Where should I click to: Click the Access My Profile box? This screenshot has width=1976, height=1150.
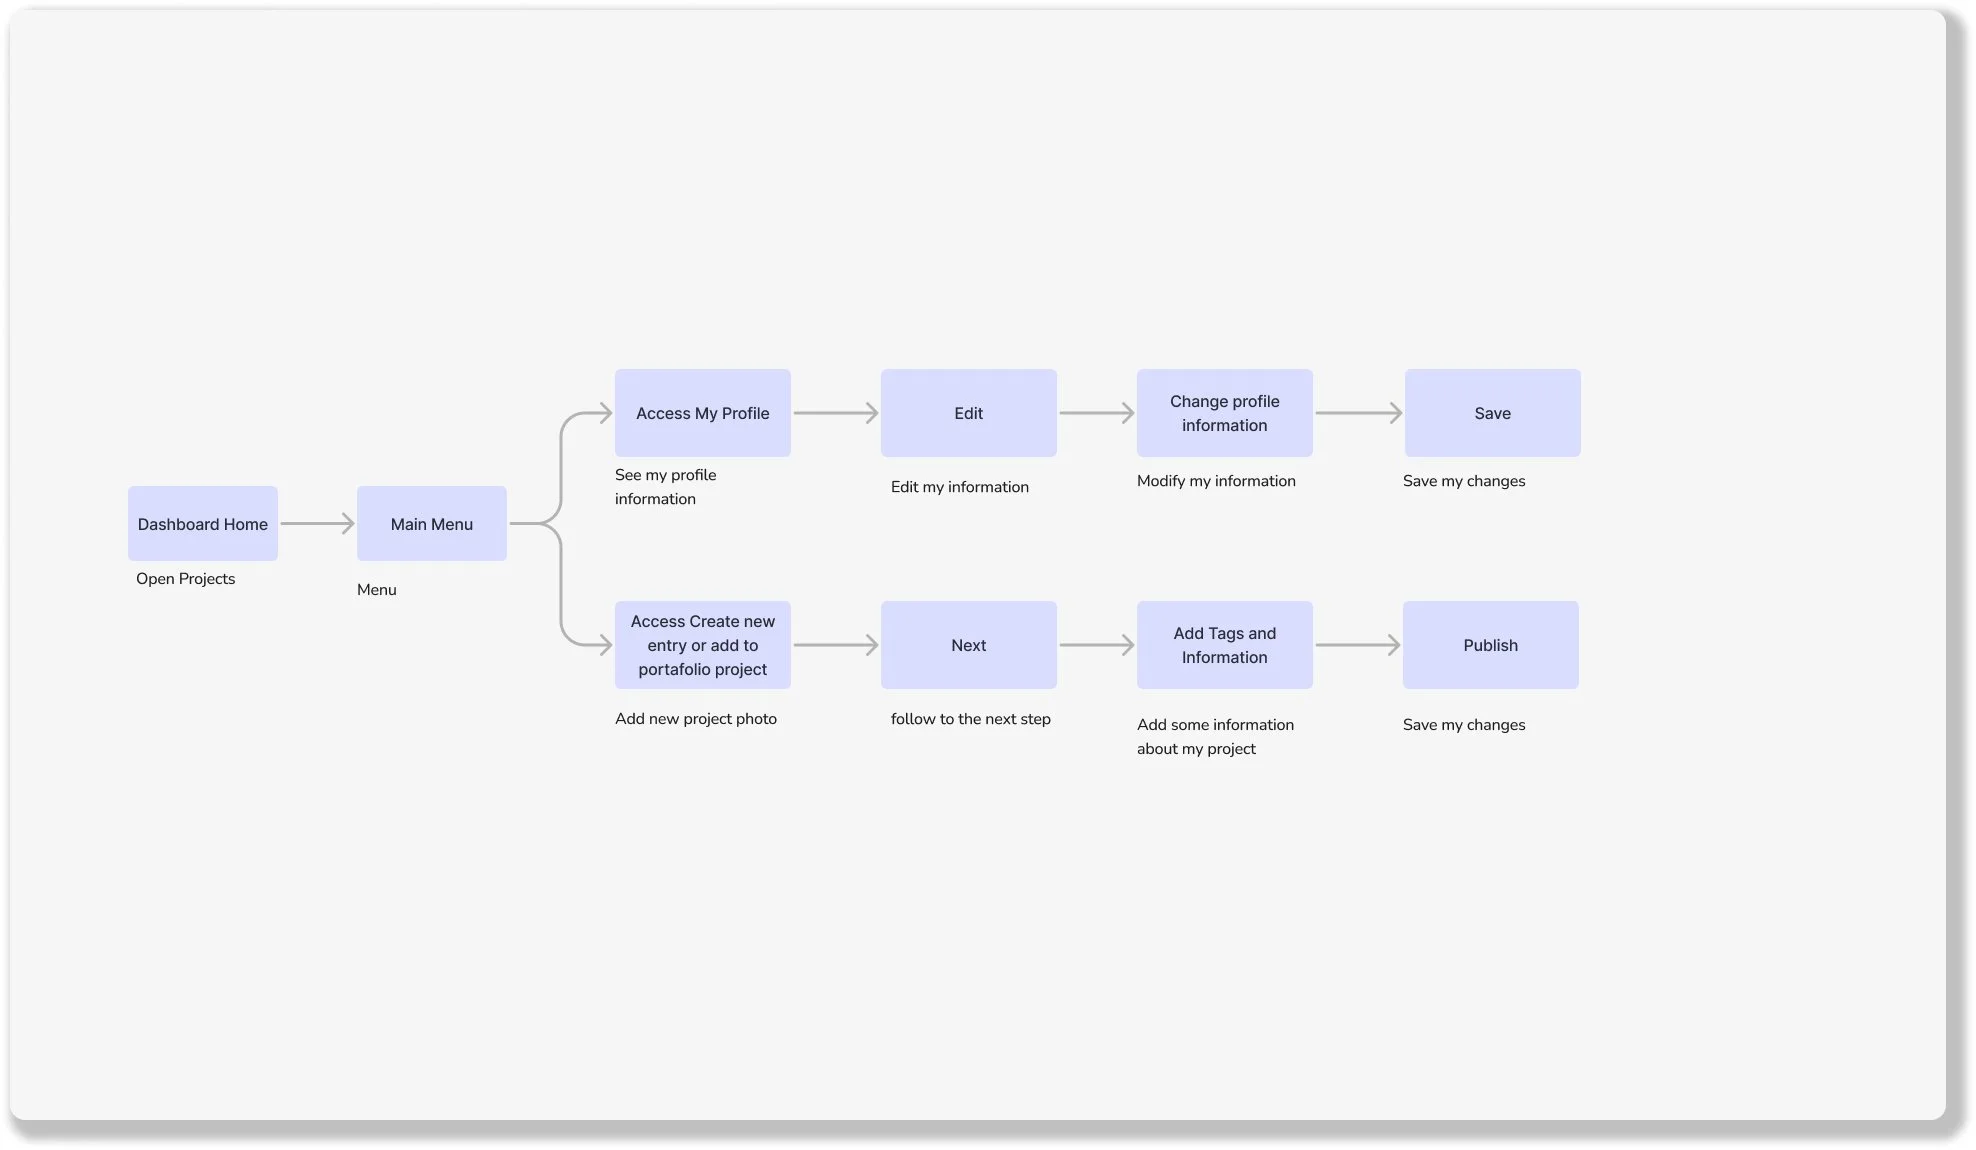click(702, 413)
